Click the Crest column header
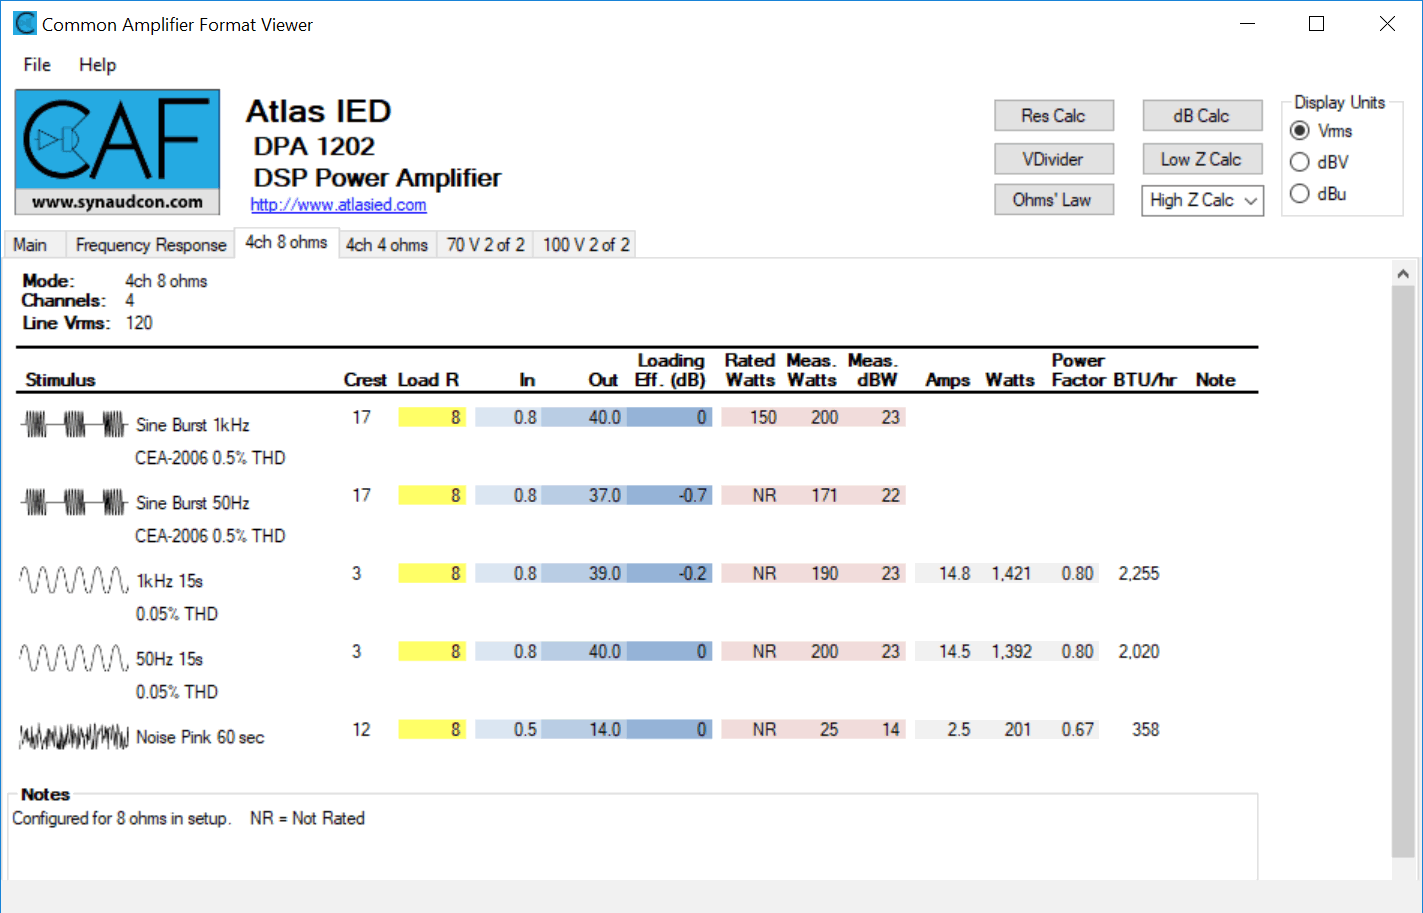The image size is (1423, 913). (x=365, y=380)
